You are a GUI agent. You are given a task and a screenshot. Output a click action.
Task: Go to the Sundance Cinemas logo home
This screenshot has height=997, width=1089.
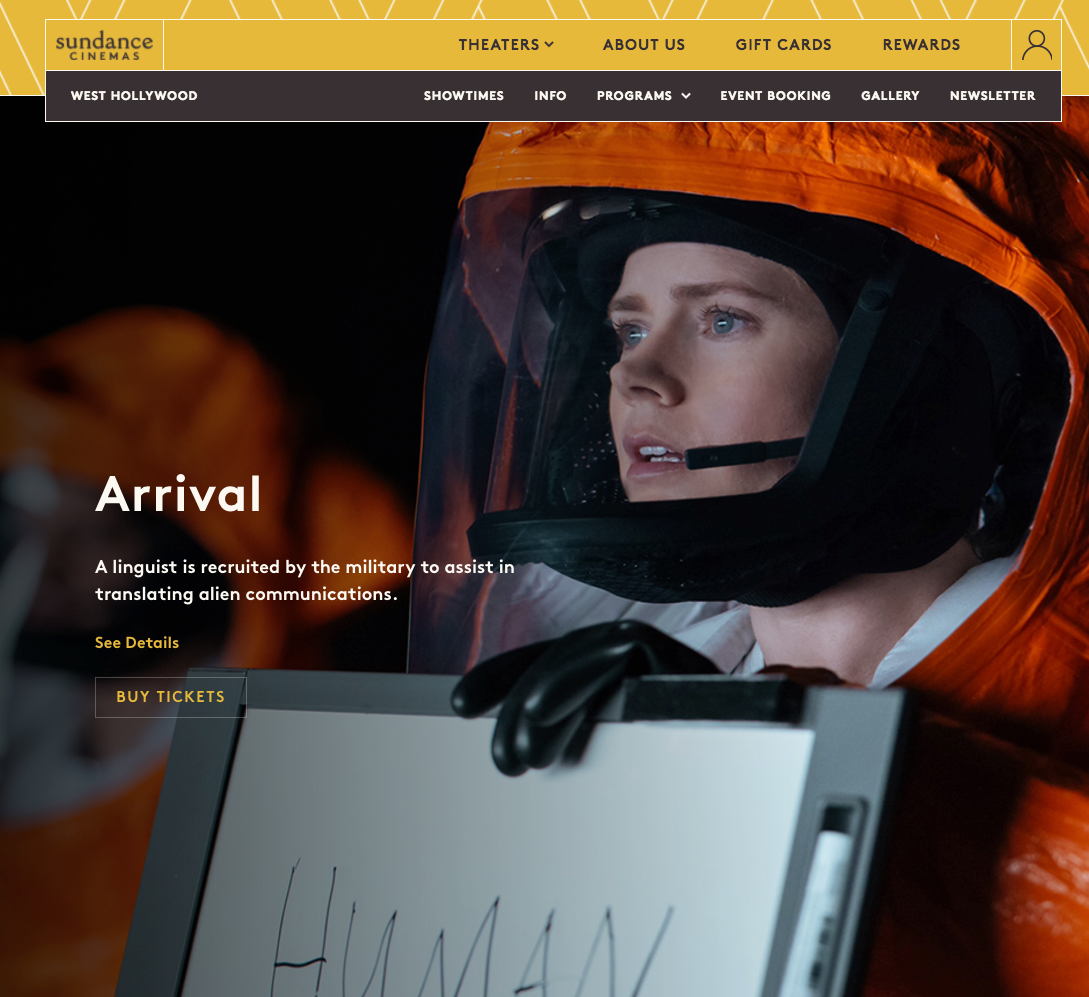105,45
